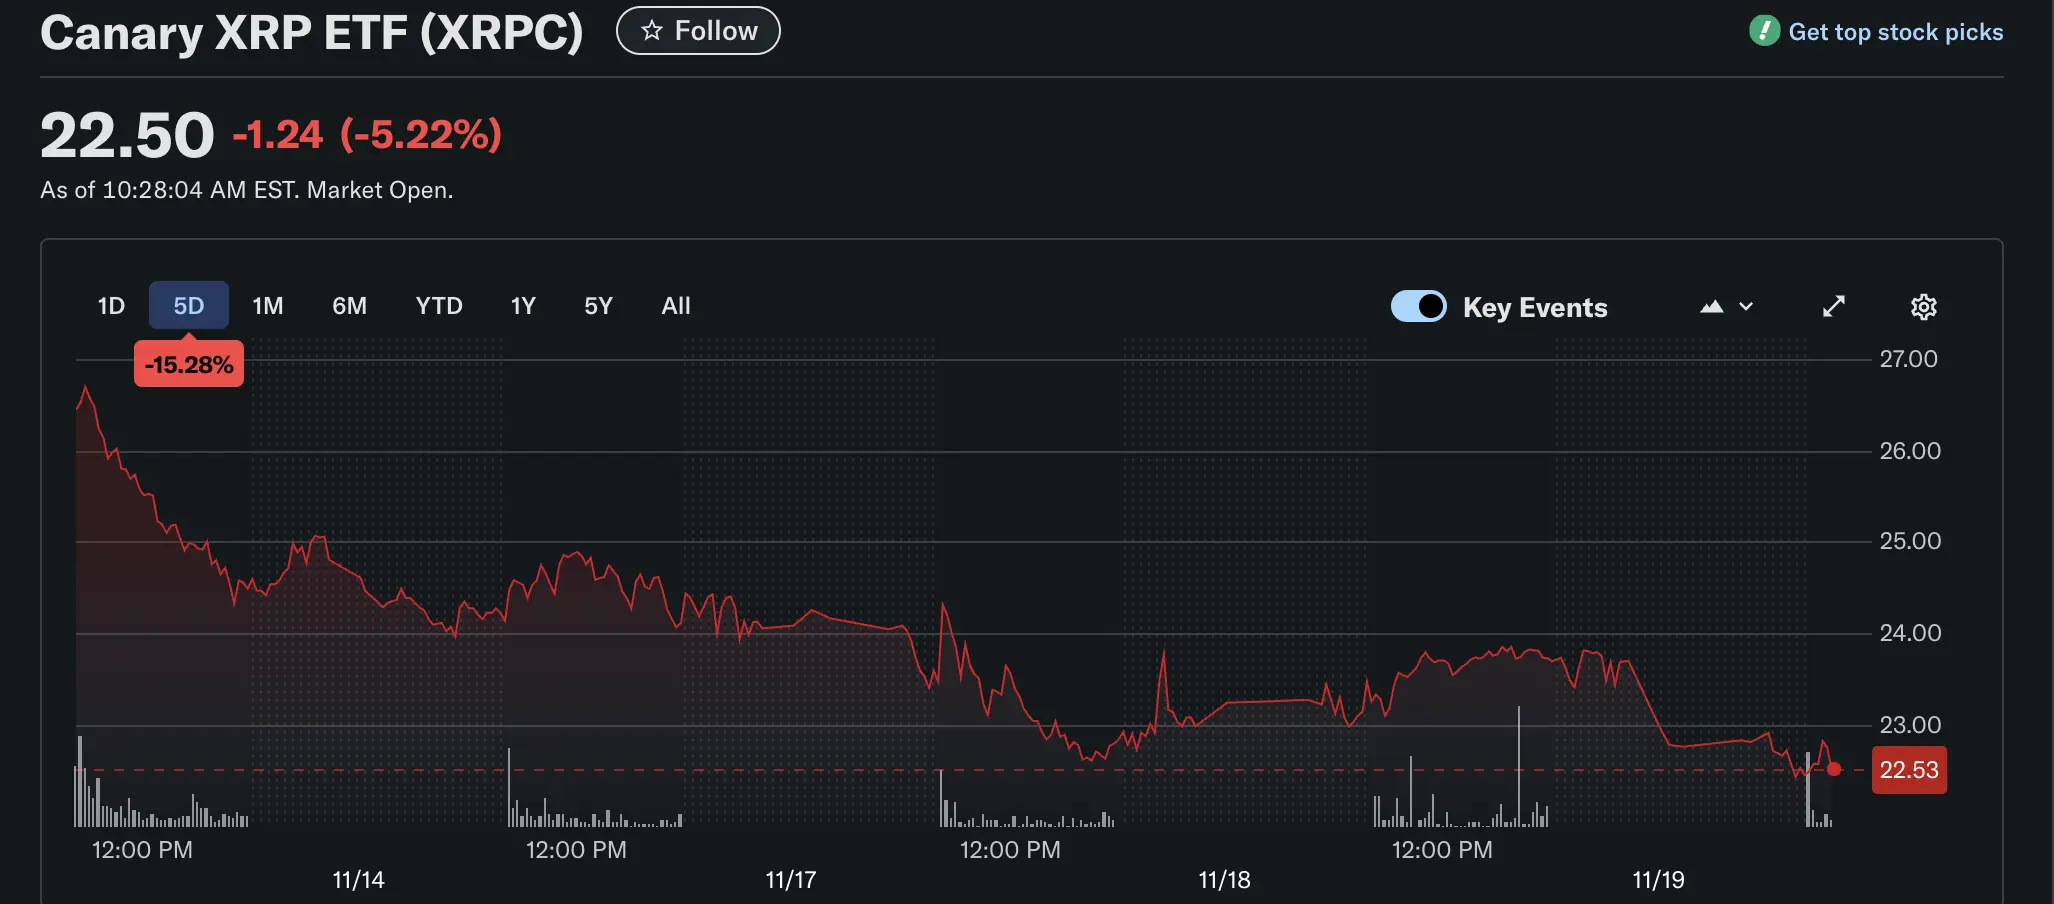Open the YTD chart tab
This screenshot has height=904, width=2054.
(x=438, y=306)
